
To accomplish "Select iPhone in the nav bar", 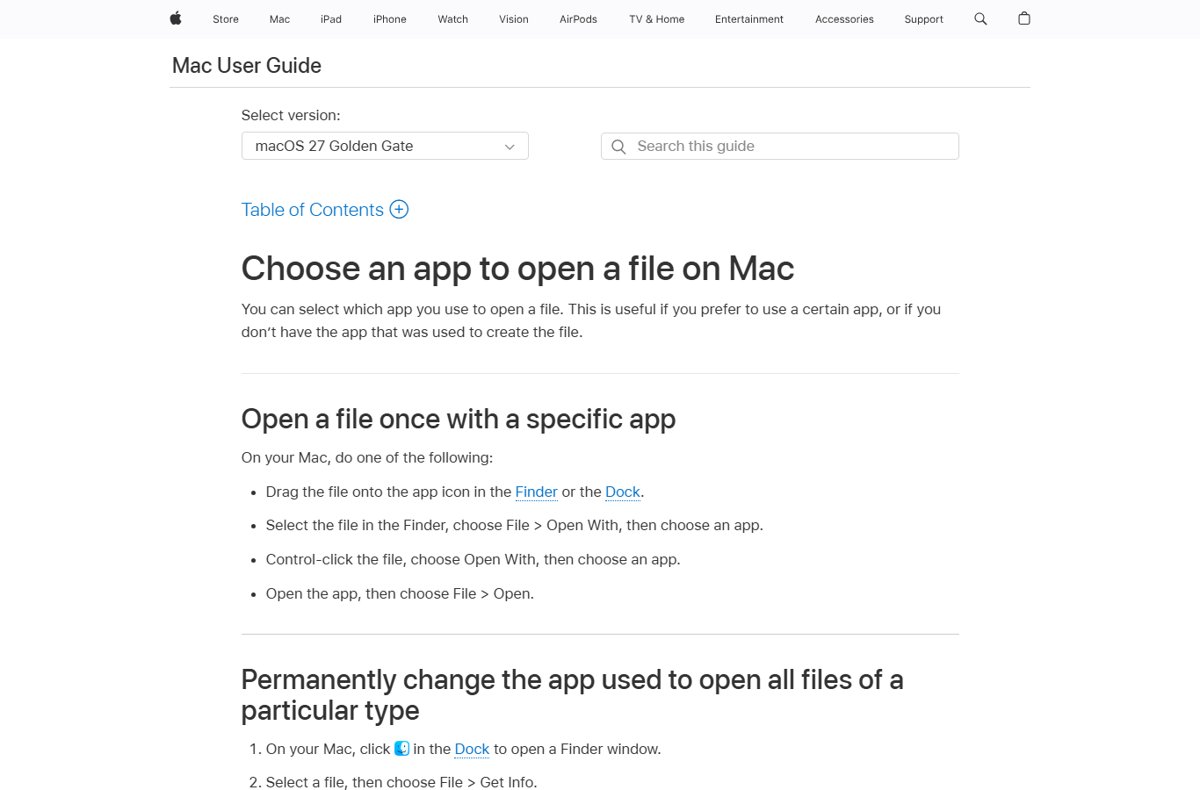I will (390, 19).
